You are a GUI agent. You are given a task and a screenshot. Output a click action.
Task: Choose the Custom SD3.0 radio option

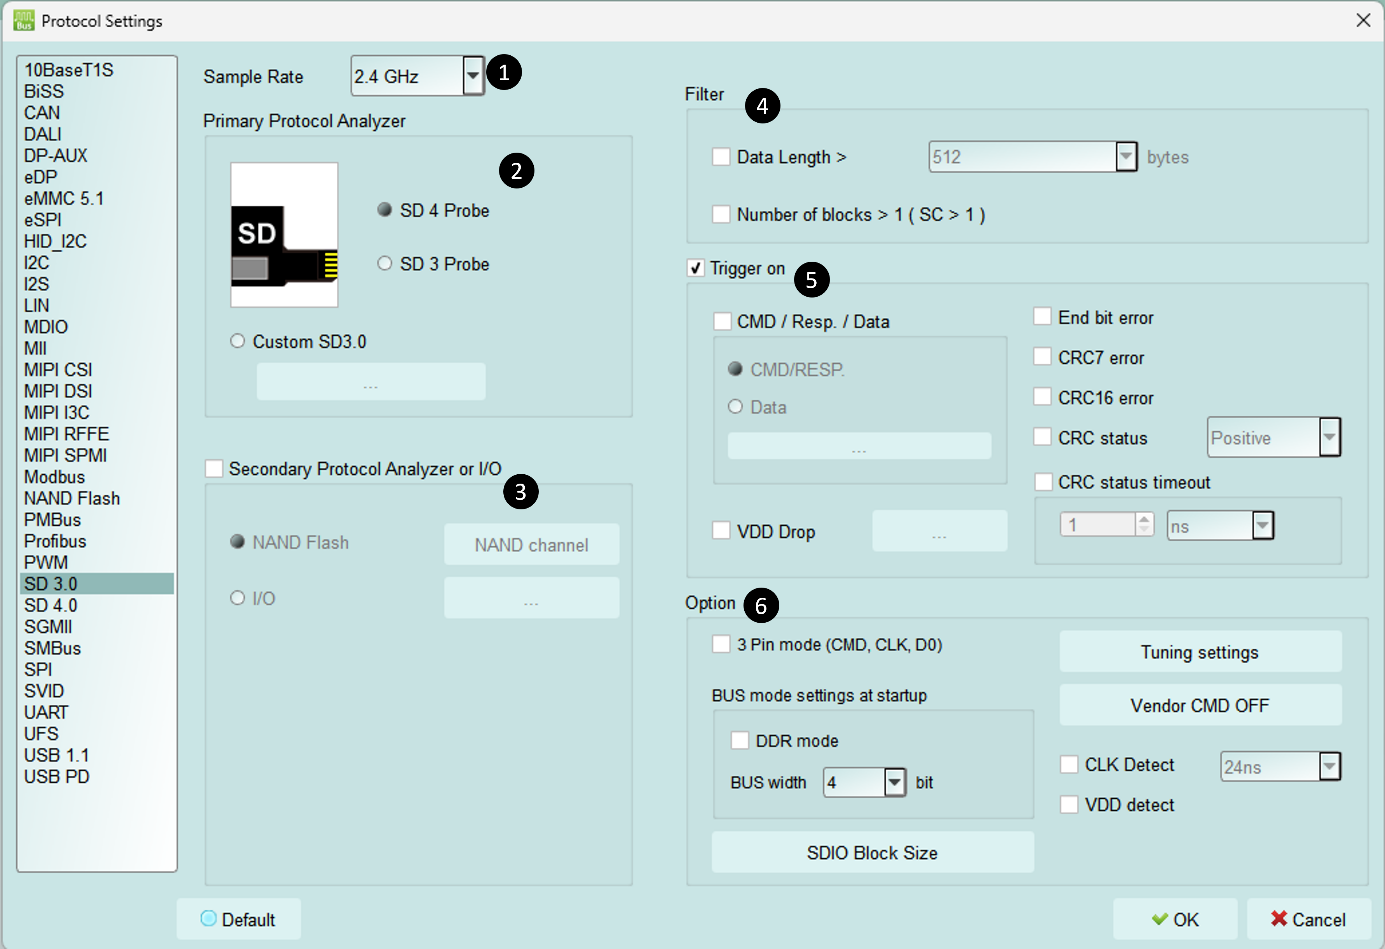237,341
